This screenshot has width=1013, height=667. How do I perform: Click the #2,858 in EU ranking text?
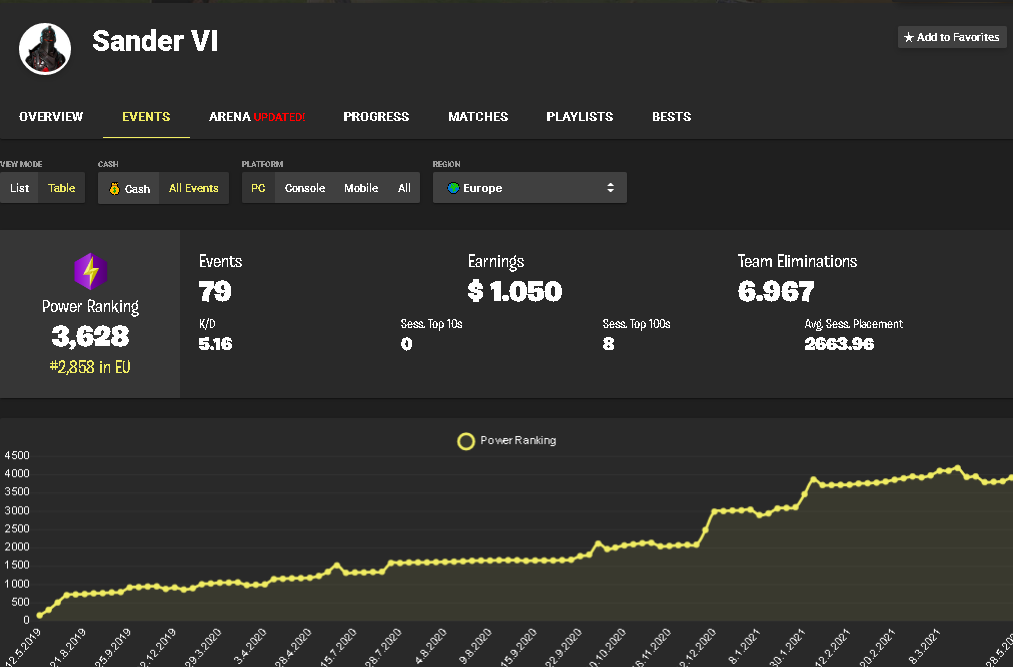[x=90, y=367]
